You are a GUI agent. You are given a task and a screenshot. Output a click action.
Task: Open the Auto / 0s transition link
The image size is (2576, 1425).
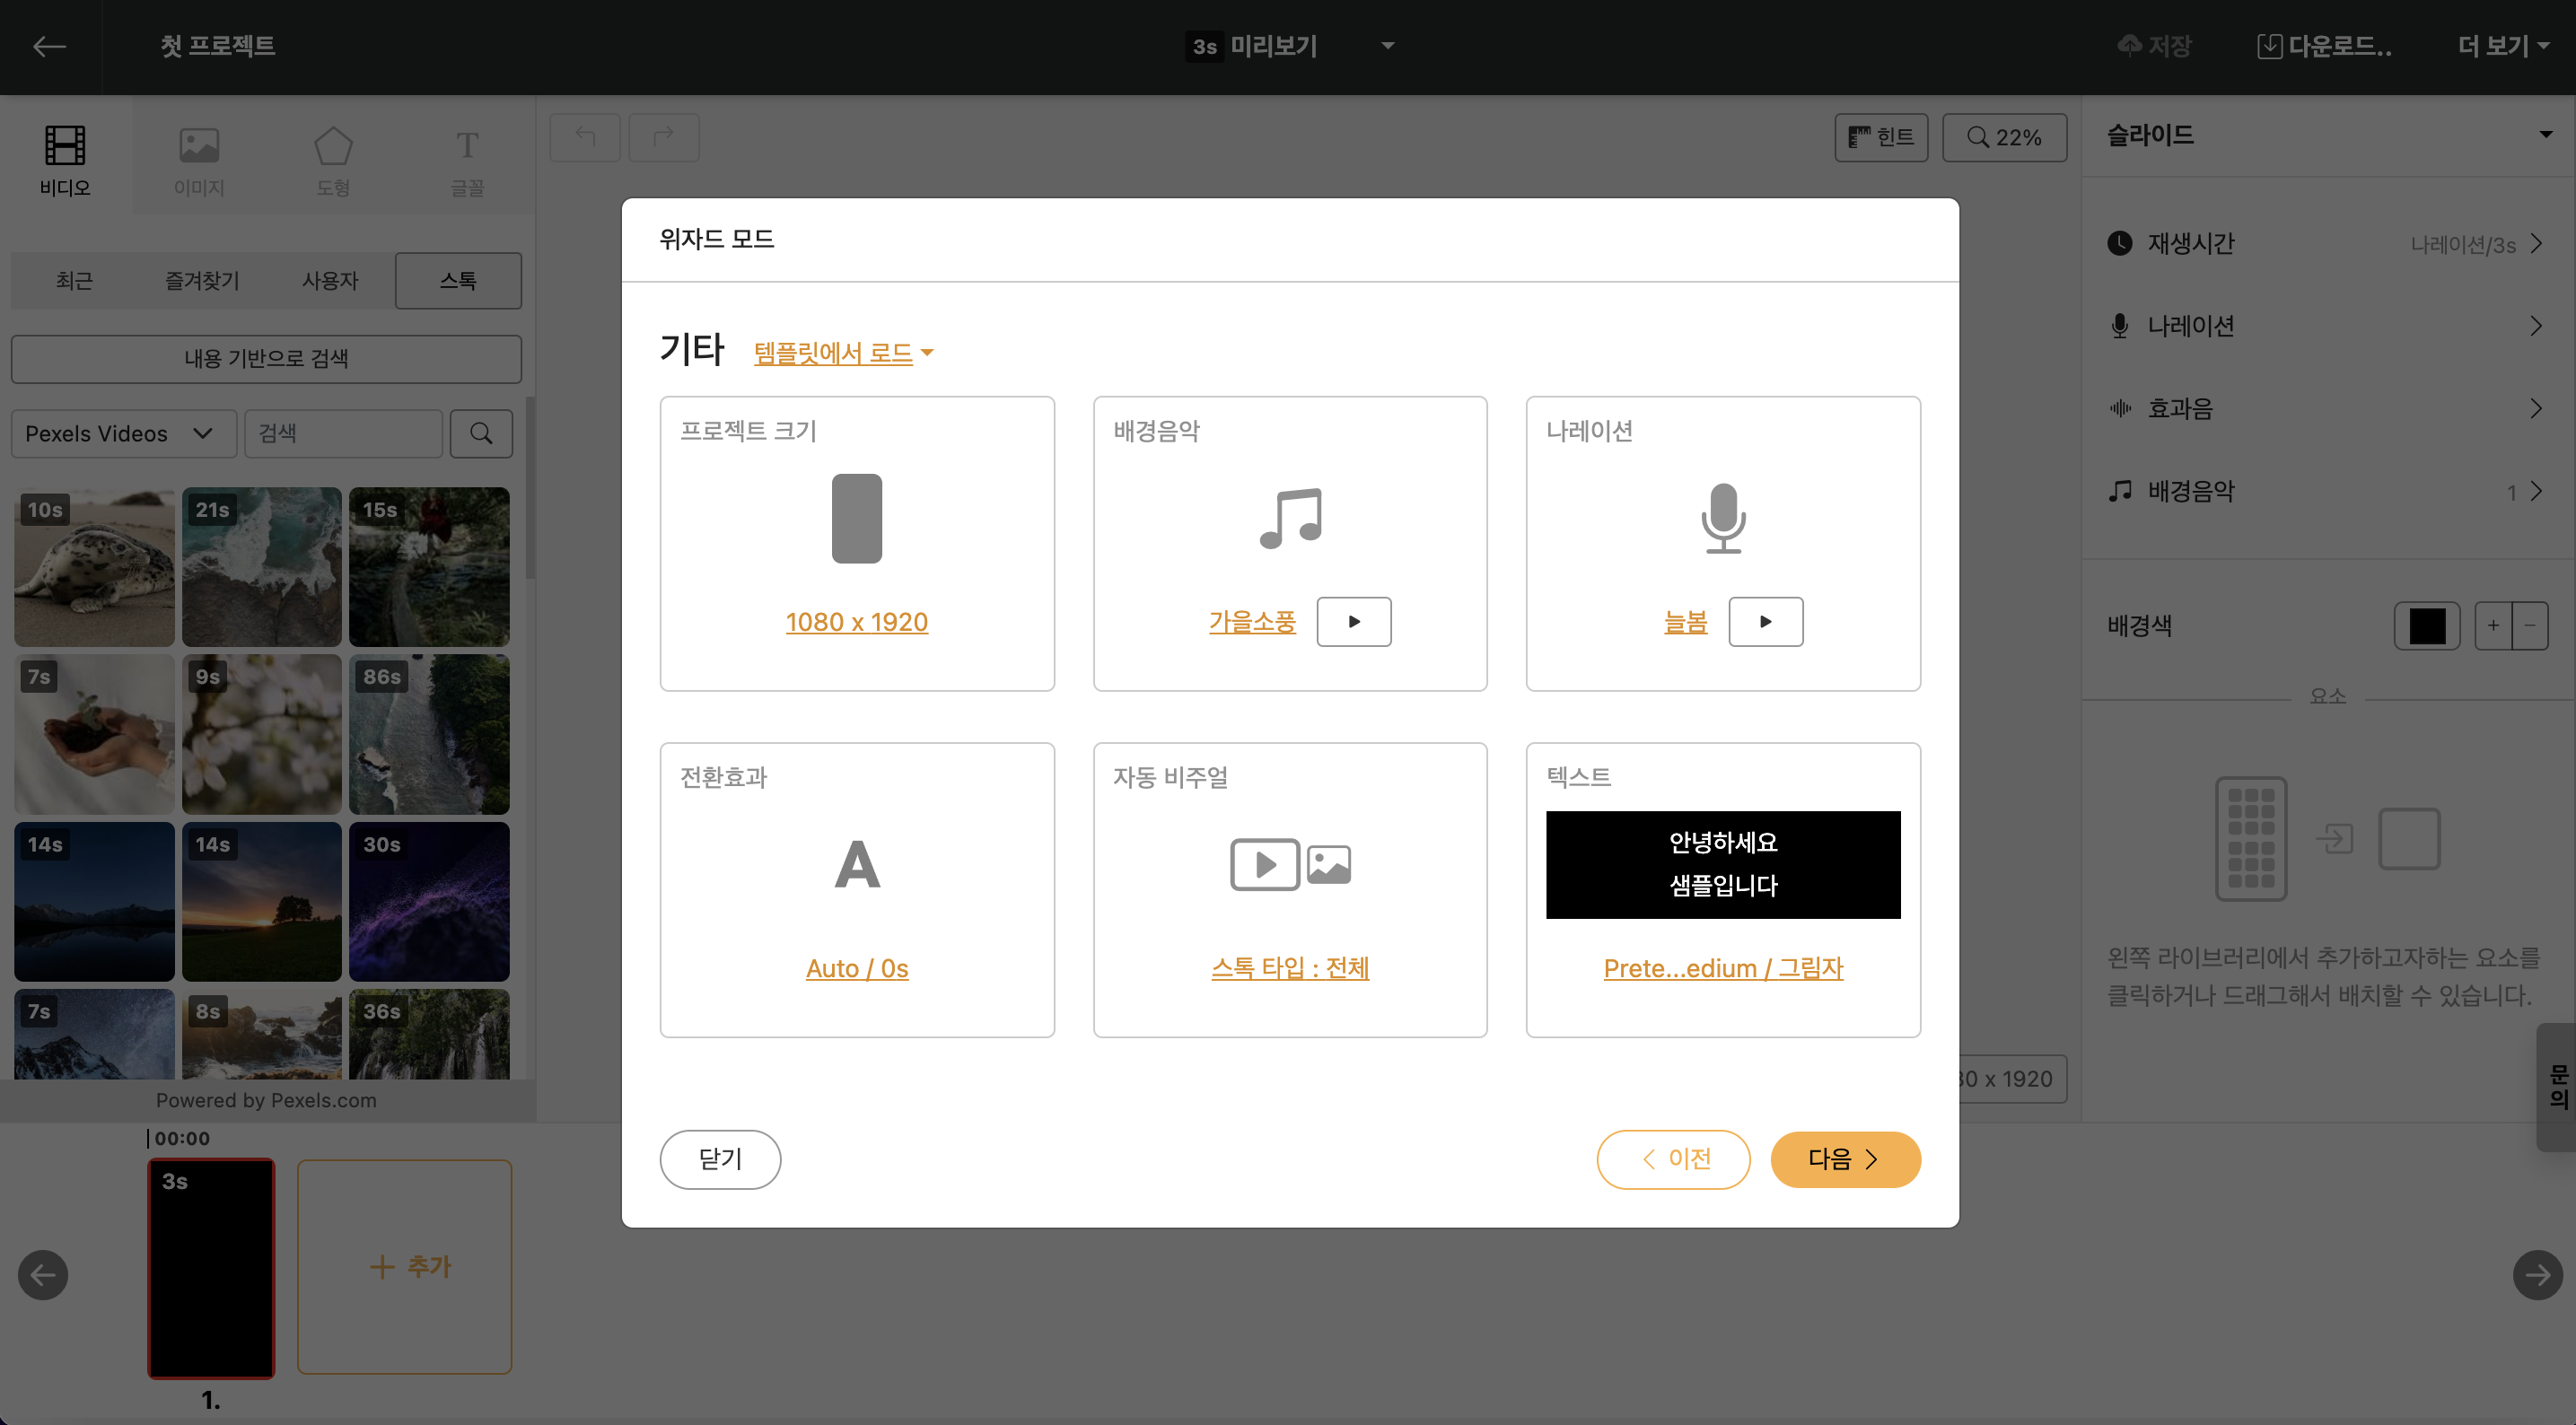pyautogui.click(x=857, y=968)
